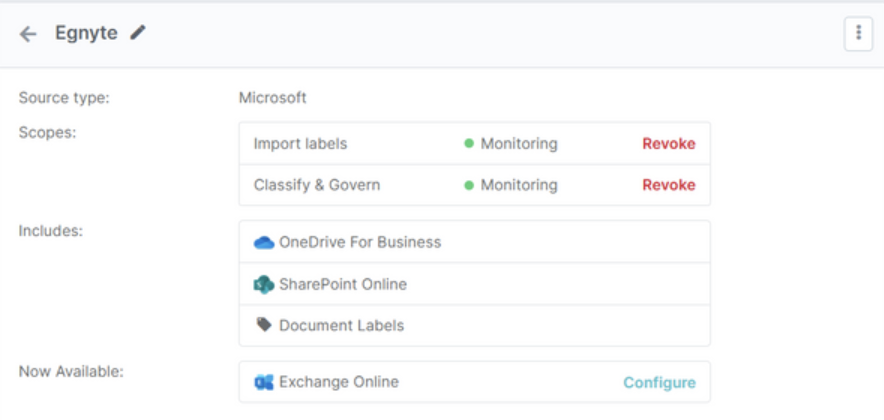The height and width of the screenshot is (420, 884).
Task: Select the Document Labels text
Action: click(341, 325)
